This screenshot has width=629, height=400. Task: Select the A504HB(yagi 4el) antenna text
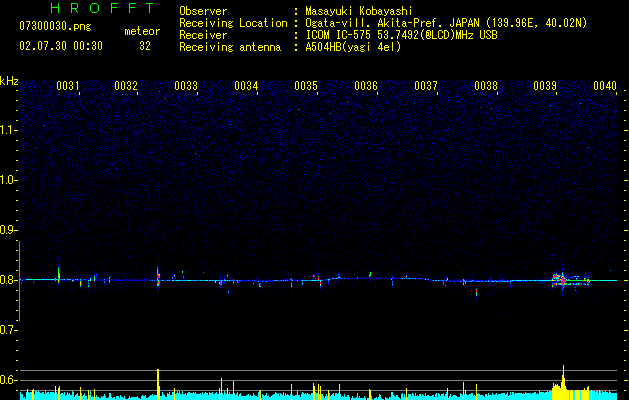click(353, 47)
